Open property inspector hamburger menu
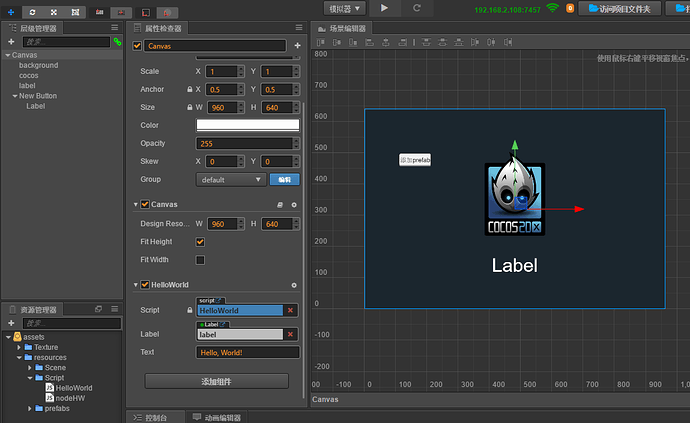The width and height of the screenshot is (690, 423). 299,27
